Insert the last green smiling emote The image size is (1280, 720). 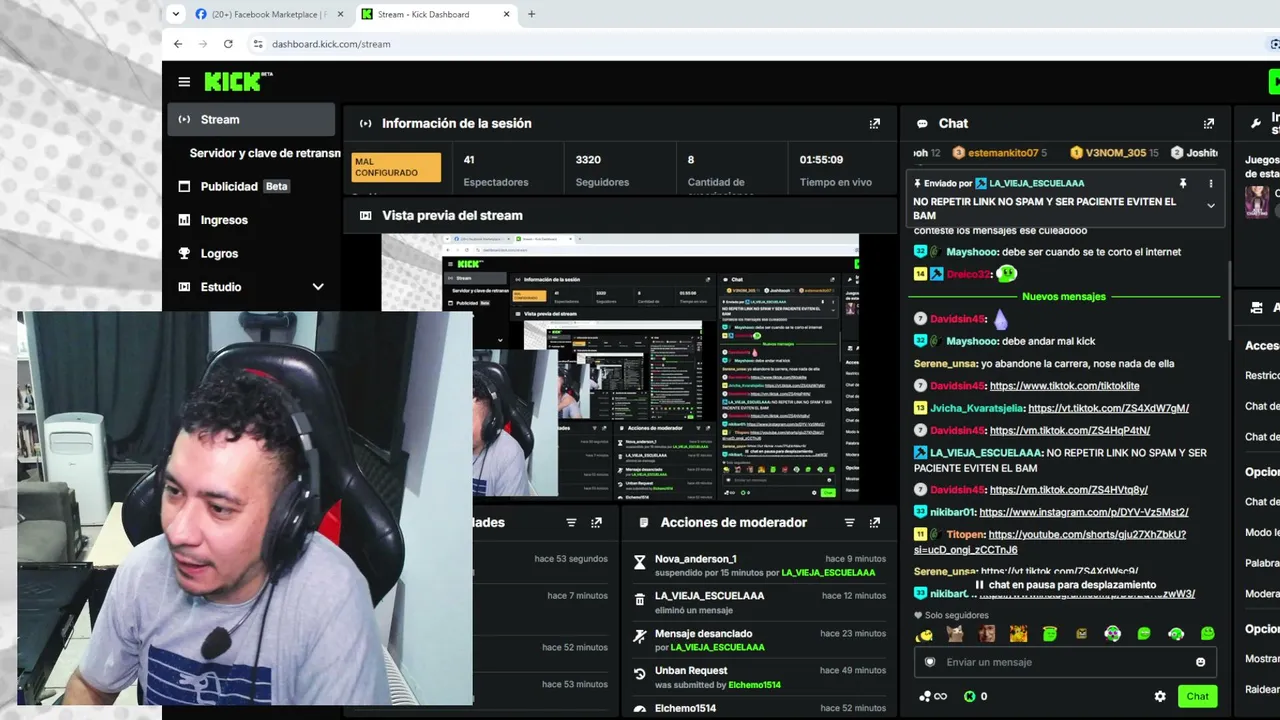coord(1207,634)
